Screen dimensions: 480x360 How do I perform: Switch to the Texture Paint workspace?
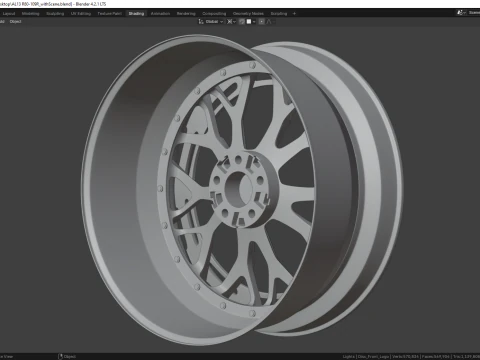[x=110, y=14]
